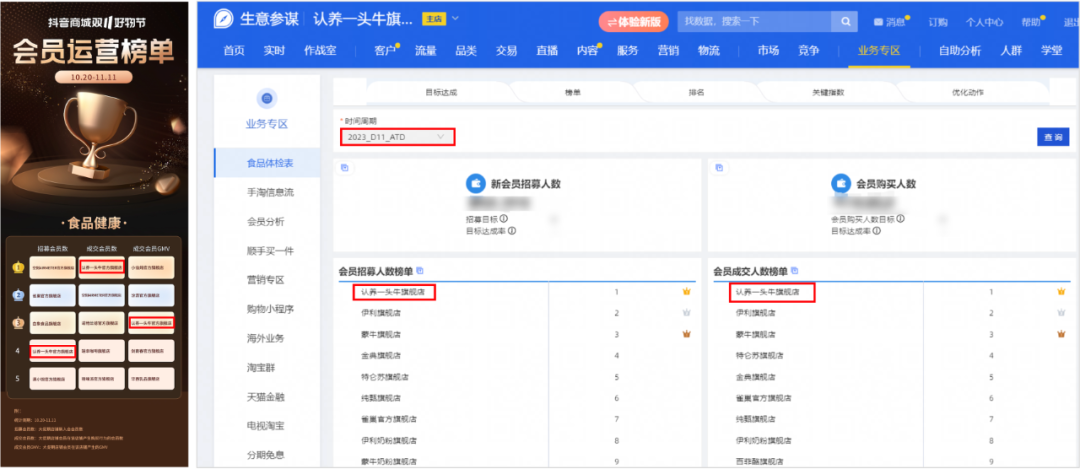Select 业务专区 in main navigation
Viewport: 1080px width, 469px height.
pos(879,50)
